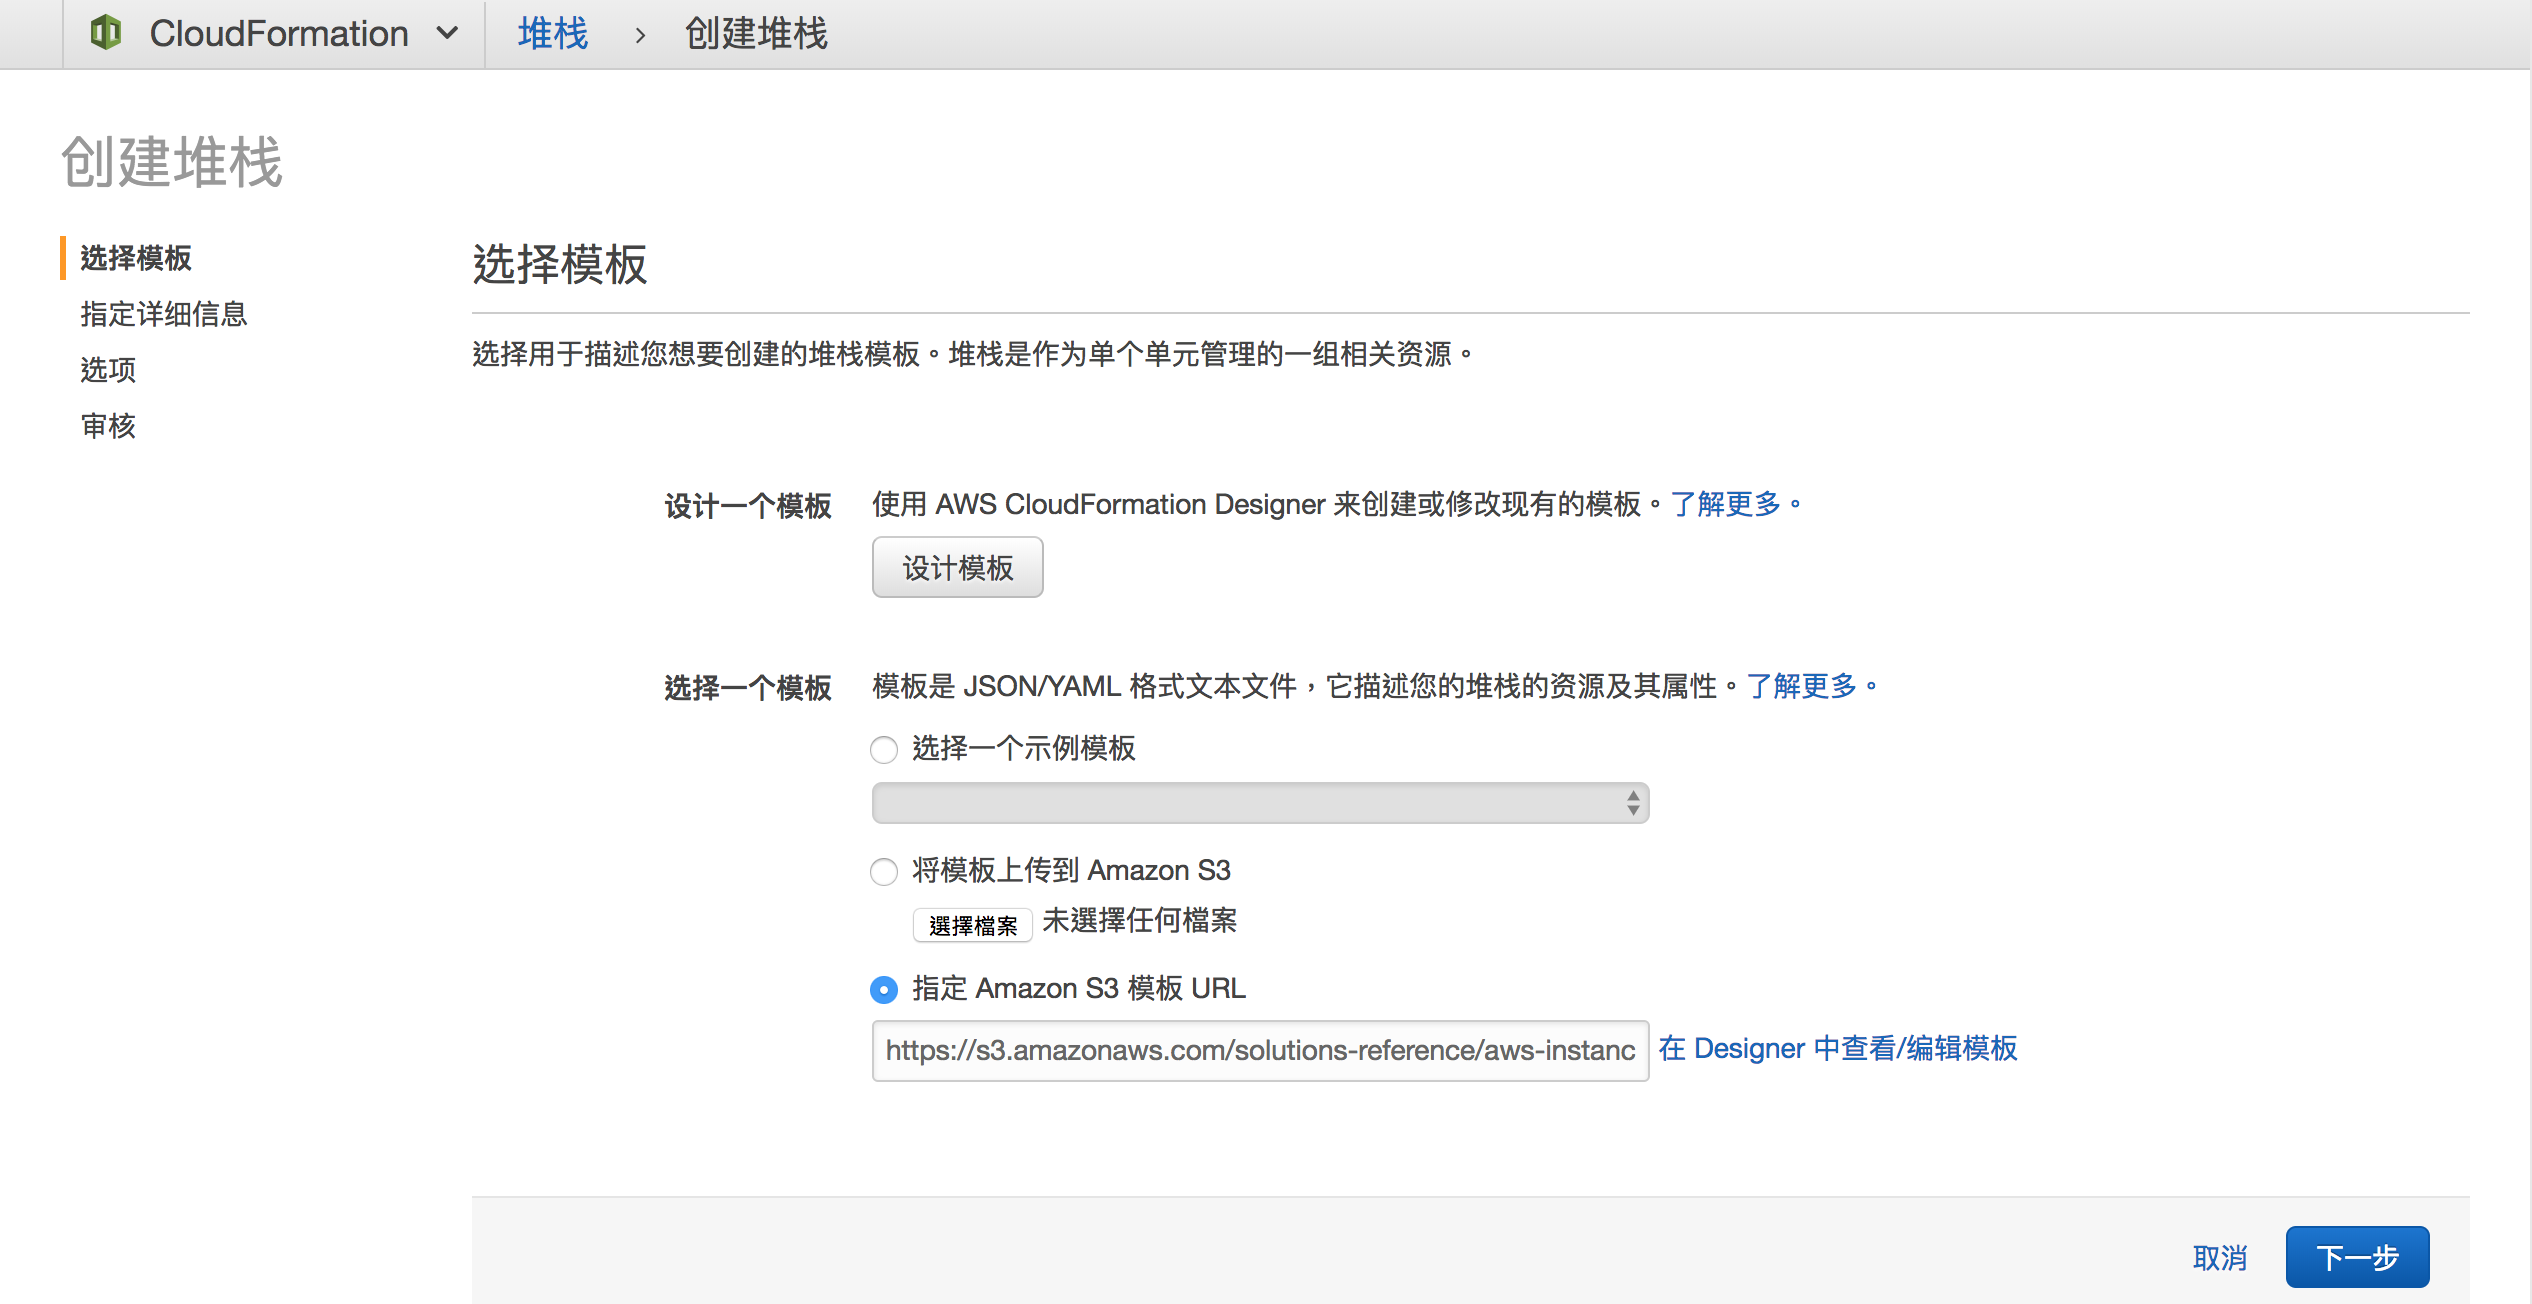Click the CloudFormation service logo icon

(x=106, y=33)
